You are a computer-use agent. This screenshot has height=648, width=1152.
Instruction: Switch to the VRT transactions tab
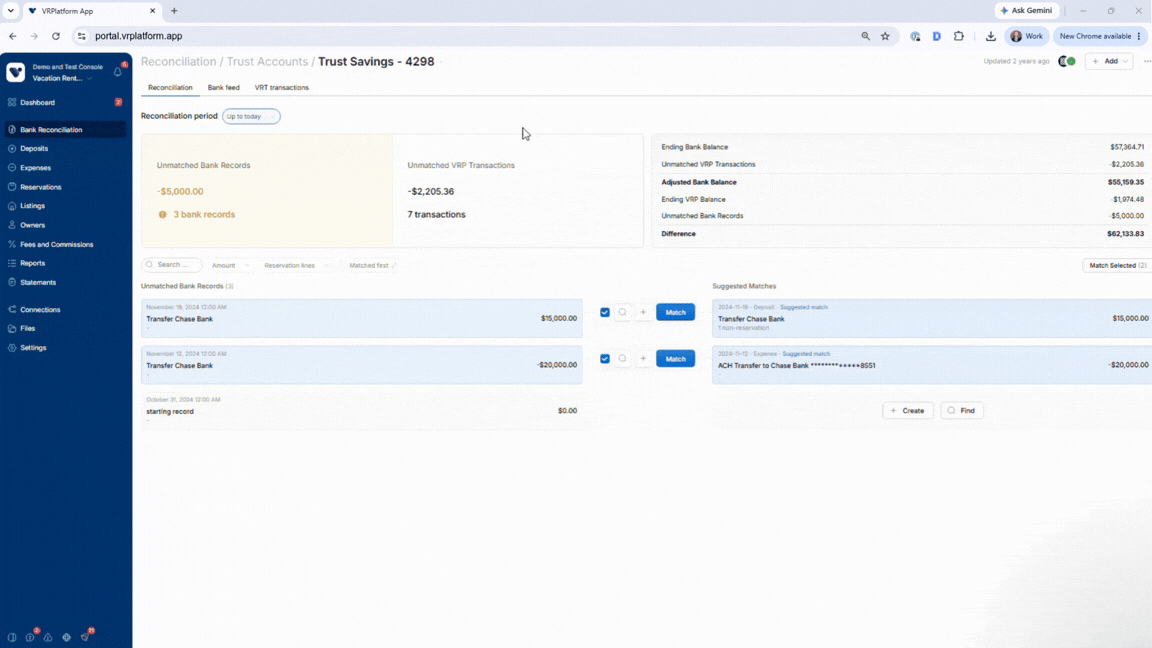pyautogui.click(x=281, y=87)
